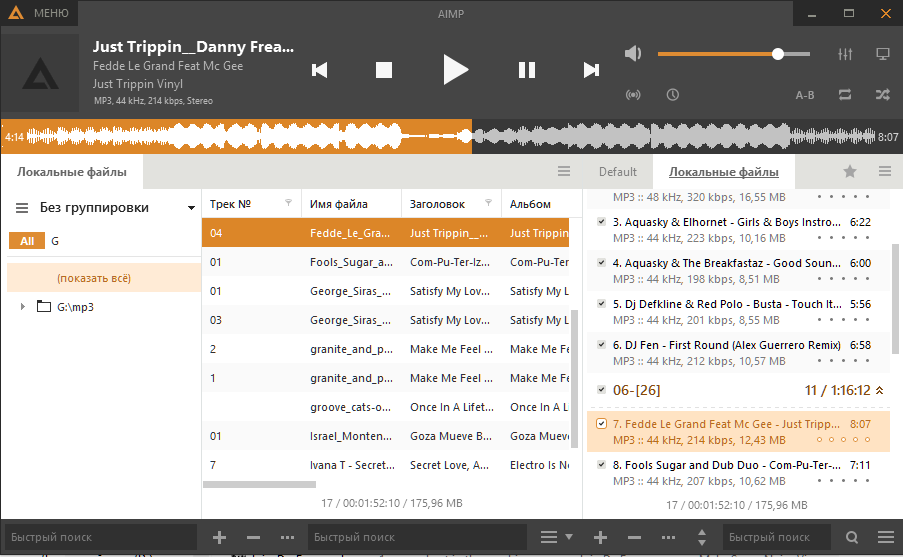Click the equalizer icon

click(843, 54)
